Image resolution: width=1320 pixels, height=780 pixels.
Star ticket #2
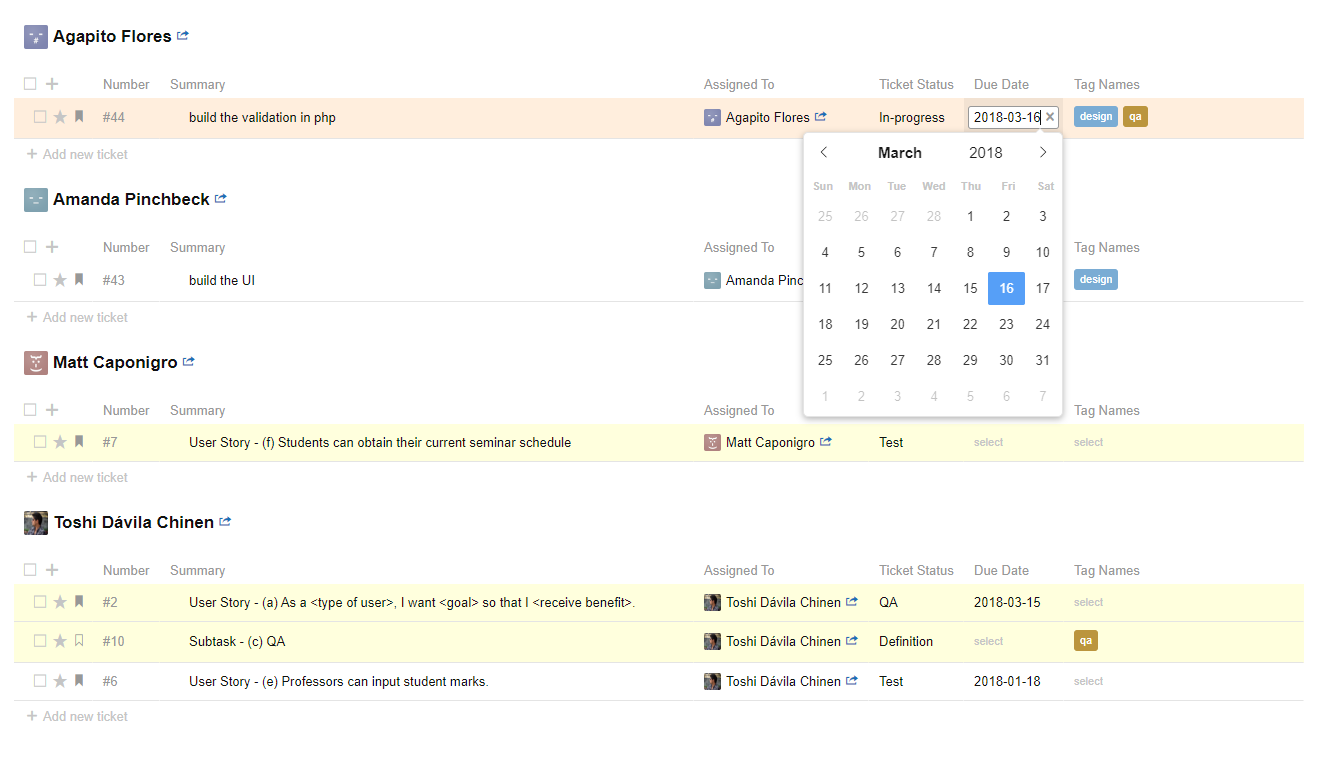[x=60, y=602]
